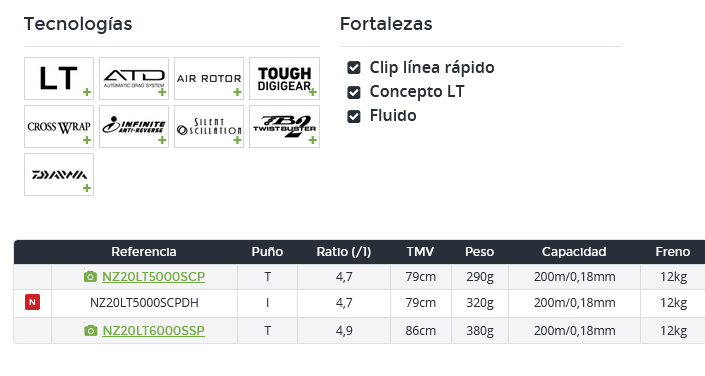705x376 pixels.
Task: Open the Tough Digigear technology icon
Action: [285, 78]
